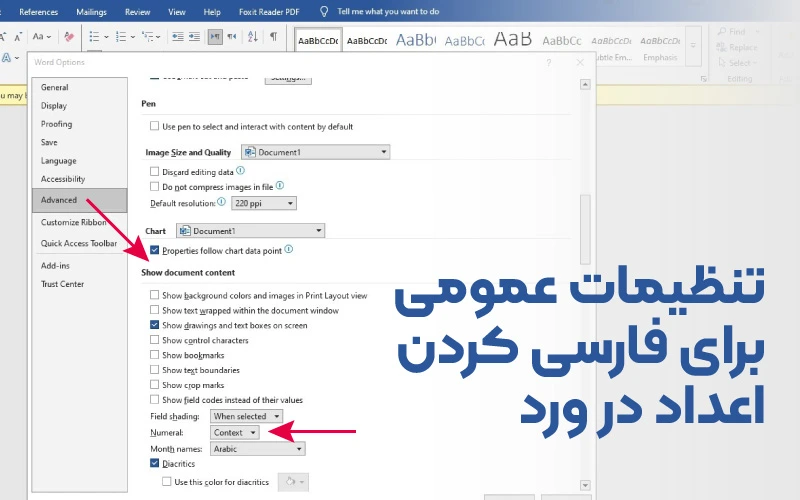Decrease indent using the ribbon icon
The image size is (800, 500).
pos(178,37)
